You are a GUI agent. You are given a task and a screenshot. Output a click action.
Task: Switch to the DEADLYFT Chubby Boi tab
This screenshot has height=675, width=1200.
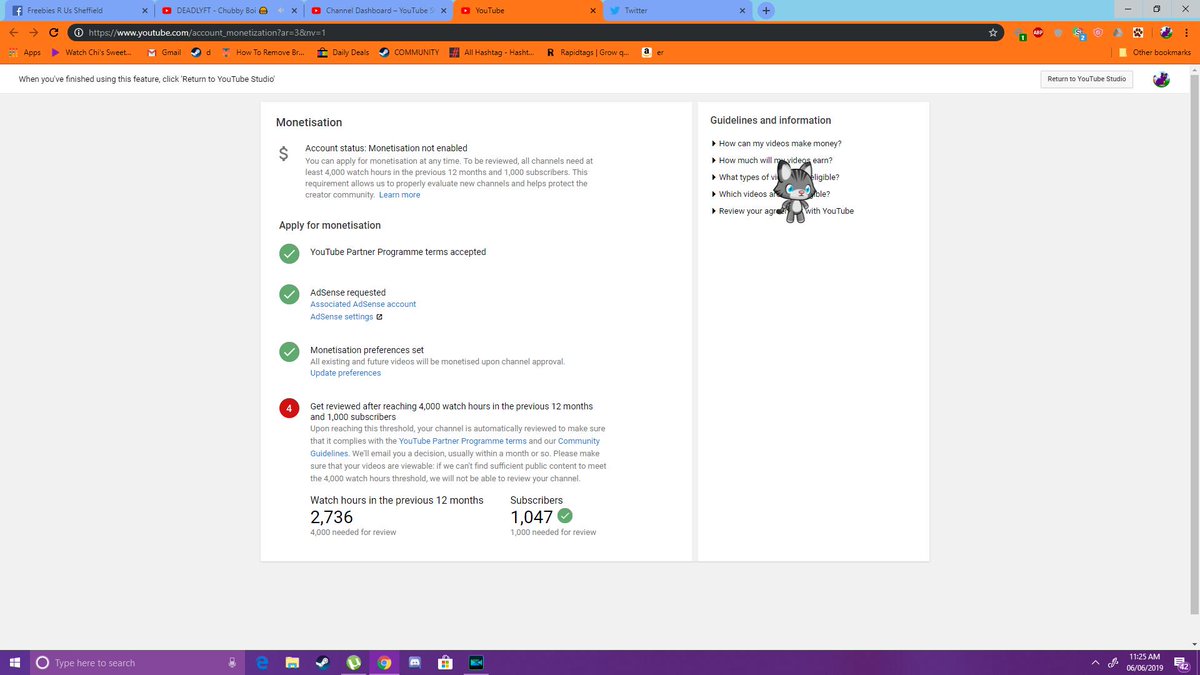[230, 10]
